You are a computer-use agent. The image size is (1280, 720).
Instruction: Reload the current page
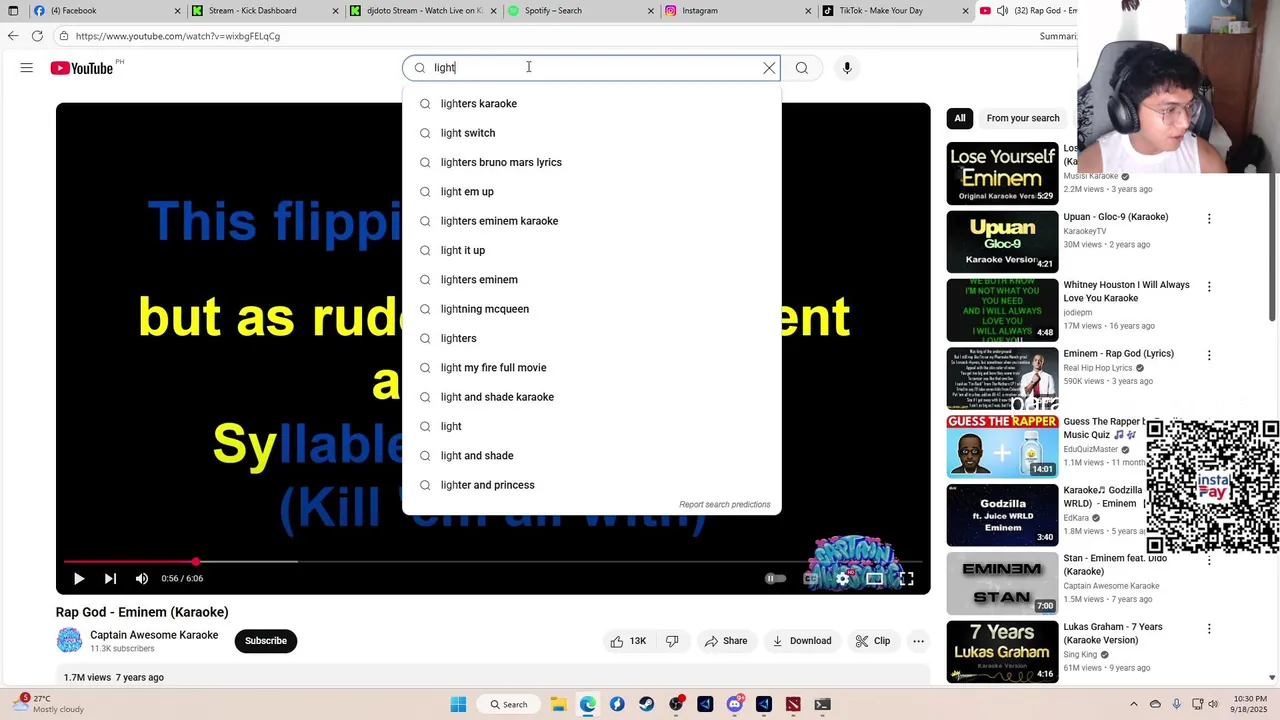pyautogui.click(x=37, y=36)
